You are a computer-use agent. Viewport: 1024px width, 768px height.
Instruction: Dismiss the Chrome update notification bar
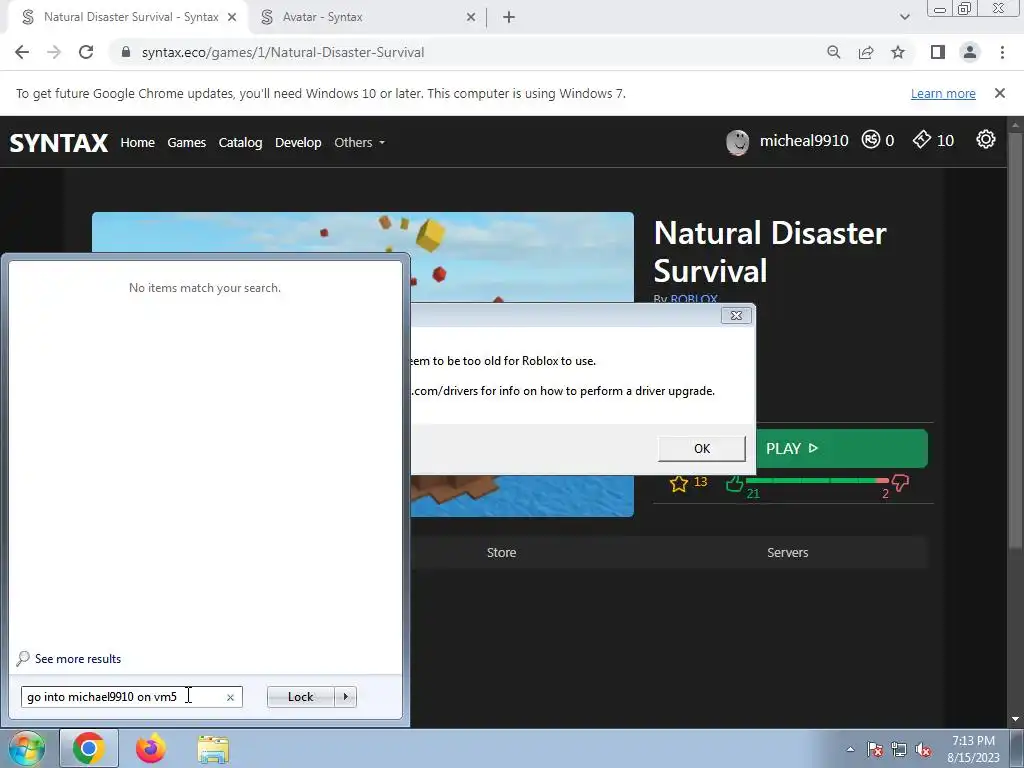coord(999,93)
